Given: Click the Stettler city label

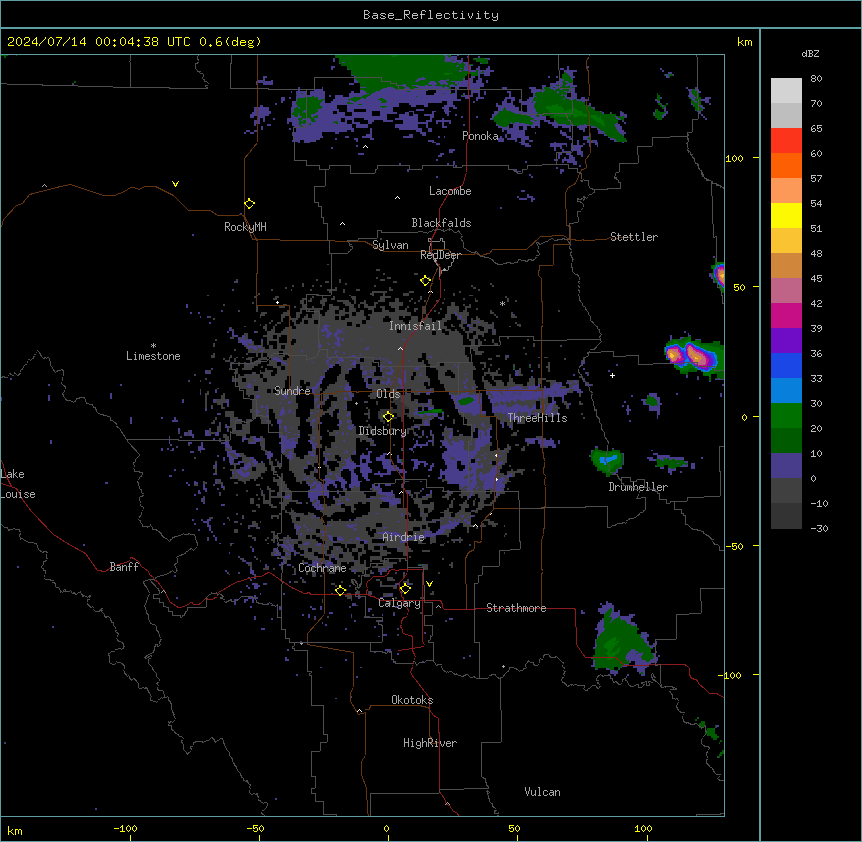Looking at the screenshot, I should tap(634, 237).
